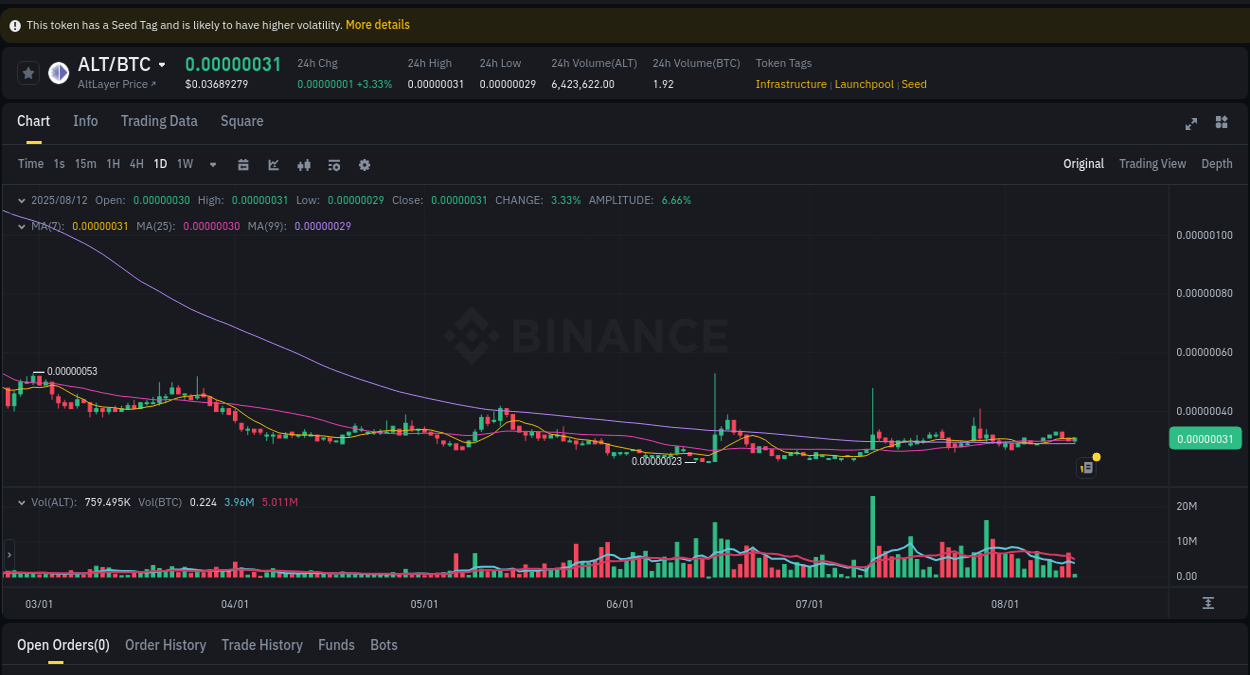Collapse the Vol(ALT) volume legend row
The height and width of the screenshot is (675, 1250).
[x=20, y=502]
